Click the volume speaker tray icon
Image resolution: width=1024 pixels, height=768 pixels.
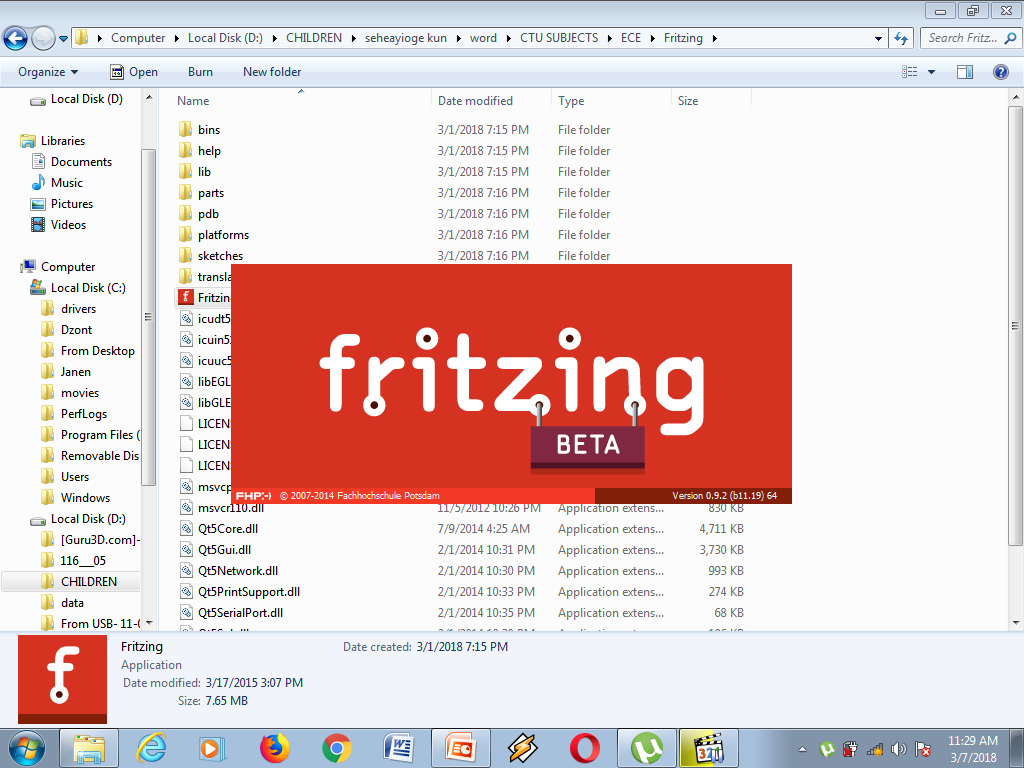click(899, 749)
